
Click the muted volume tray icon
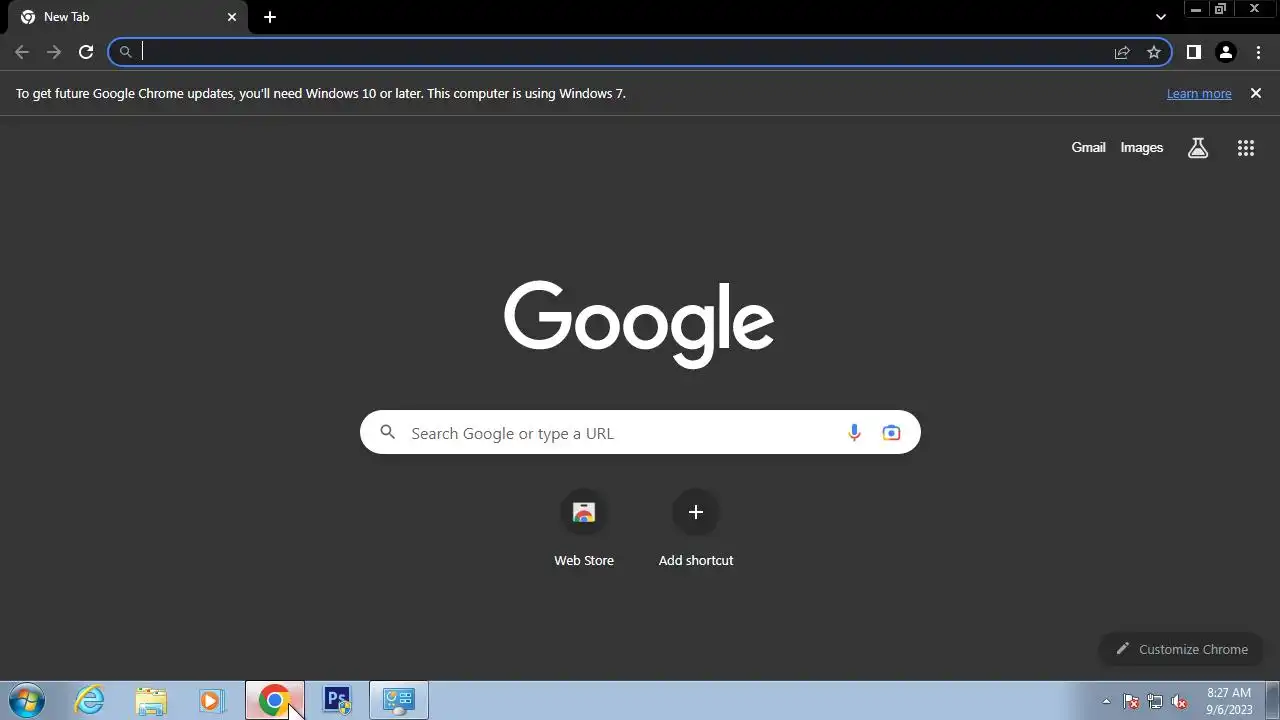pos(1180,701)
